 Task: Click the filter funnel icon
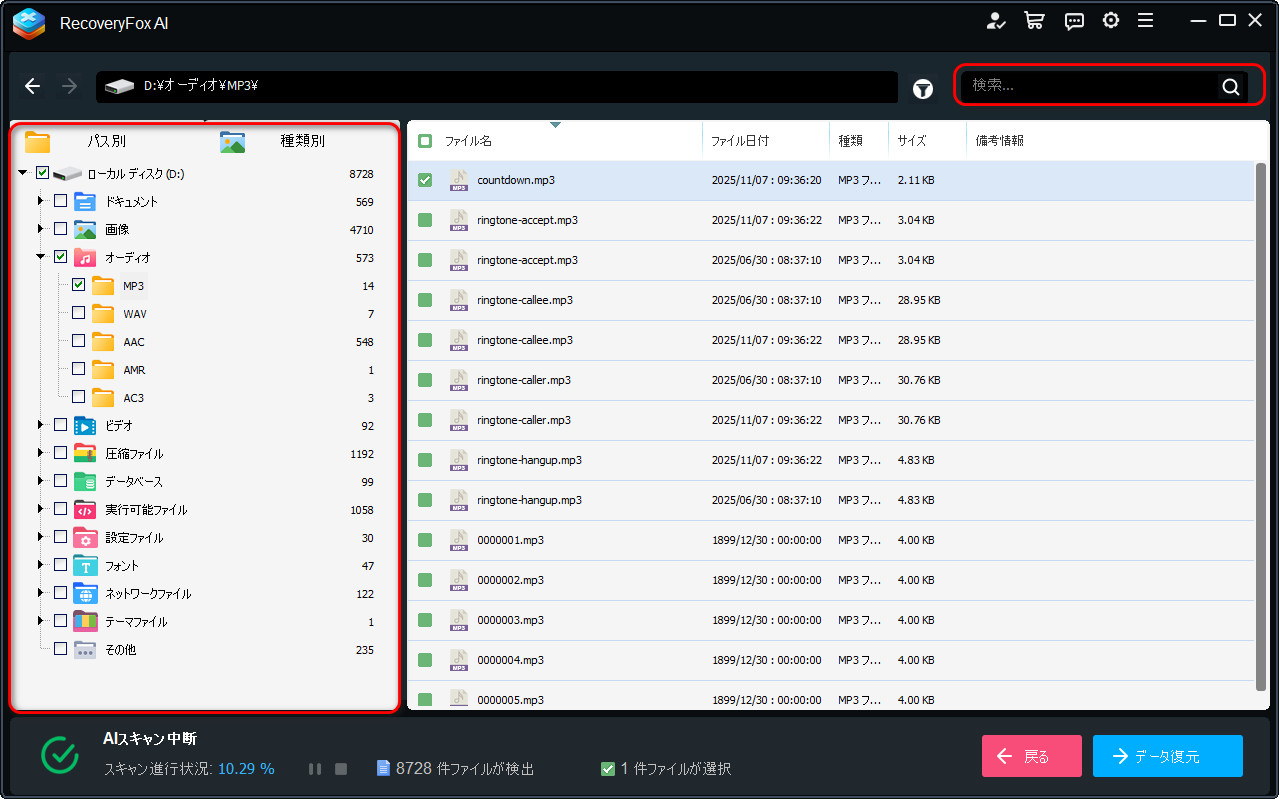(x=922, y=89)
